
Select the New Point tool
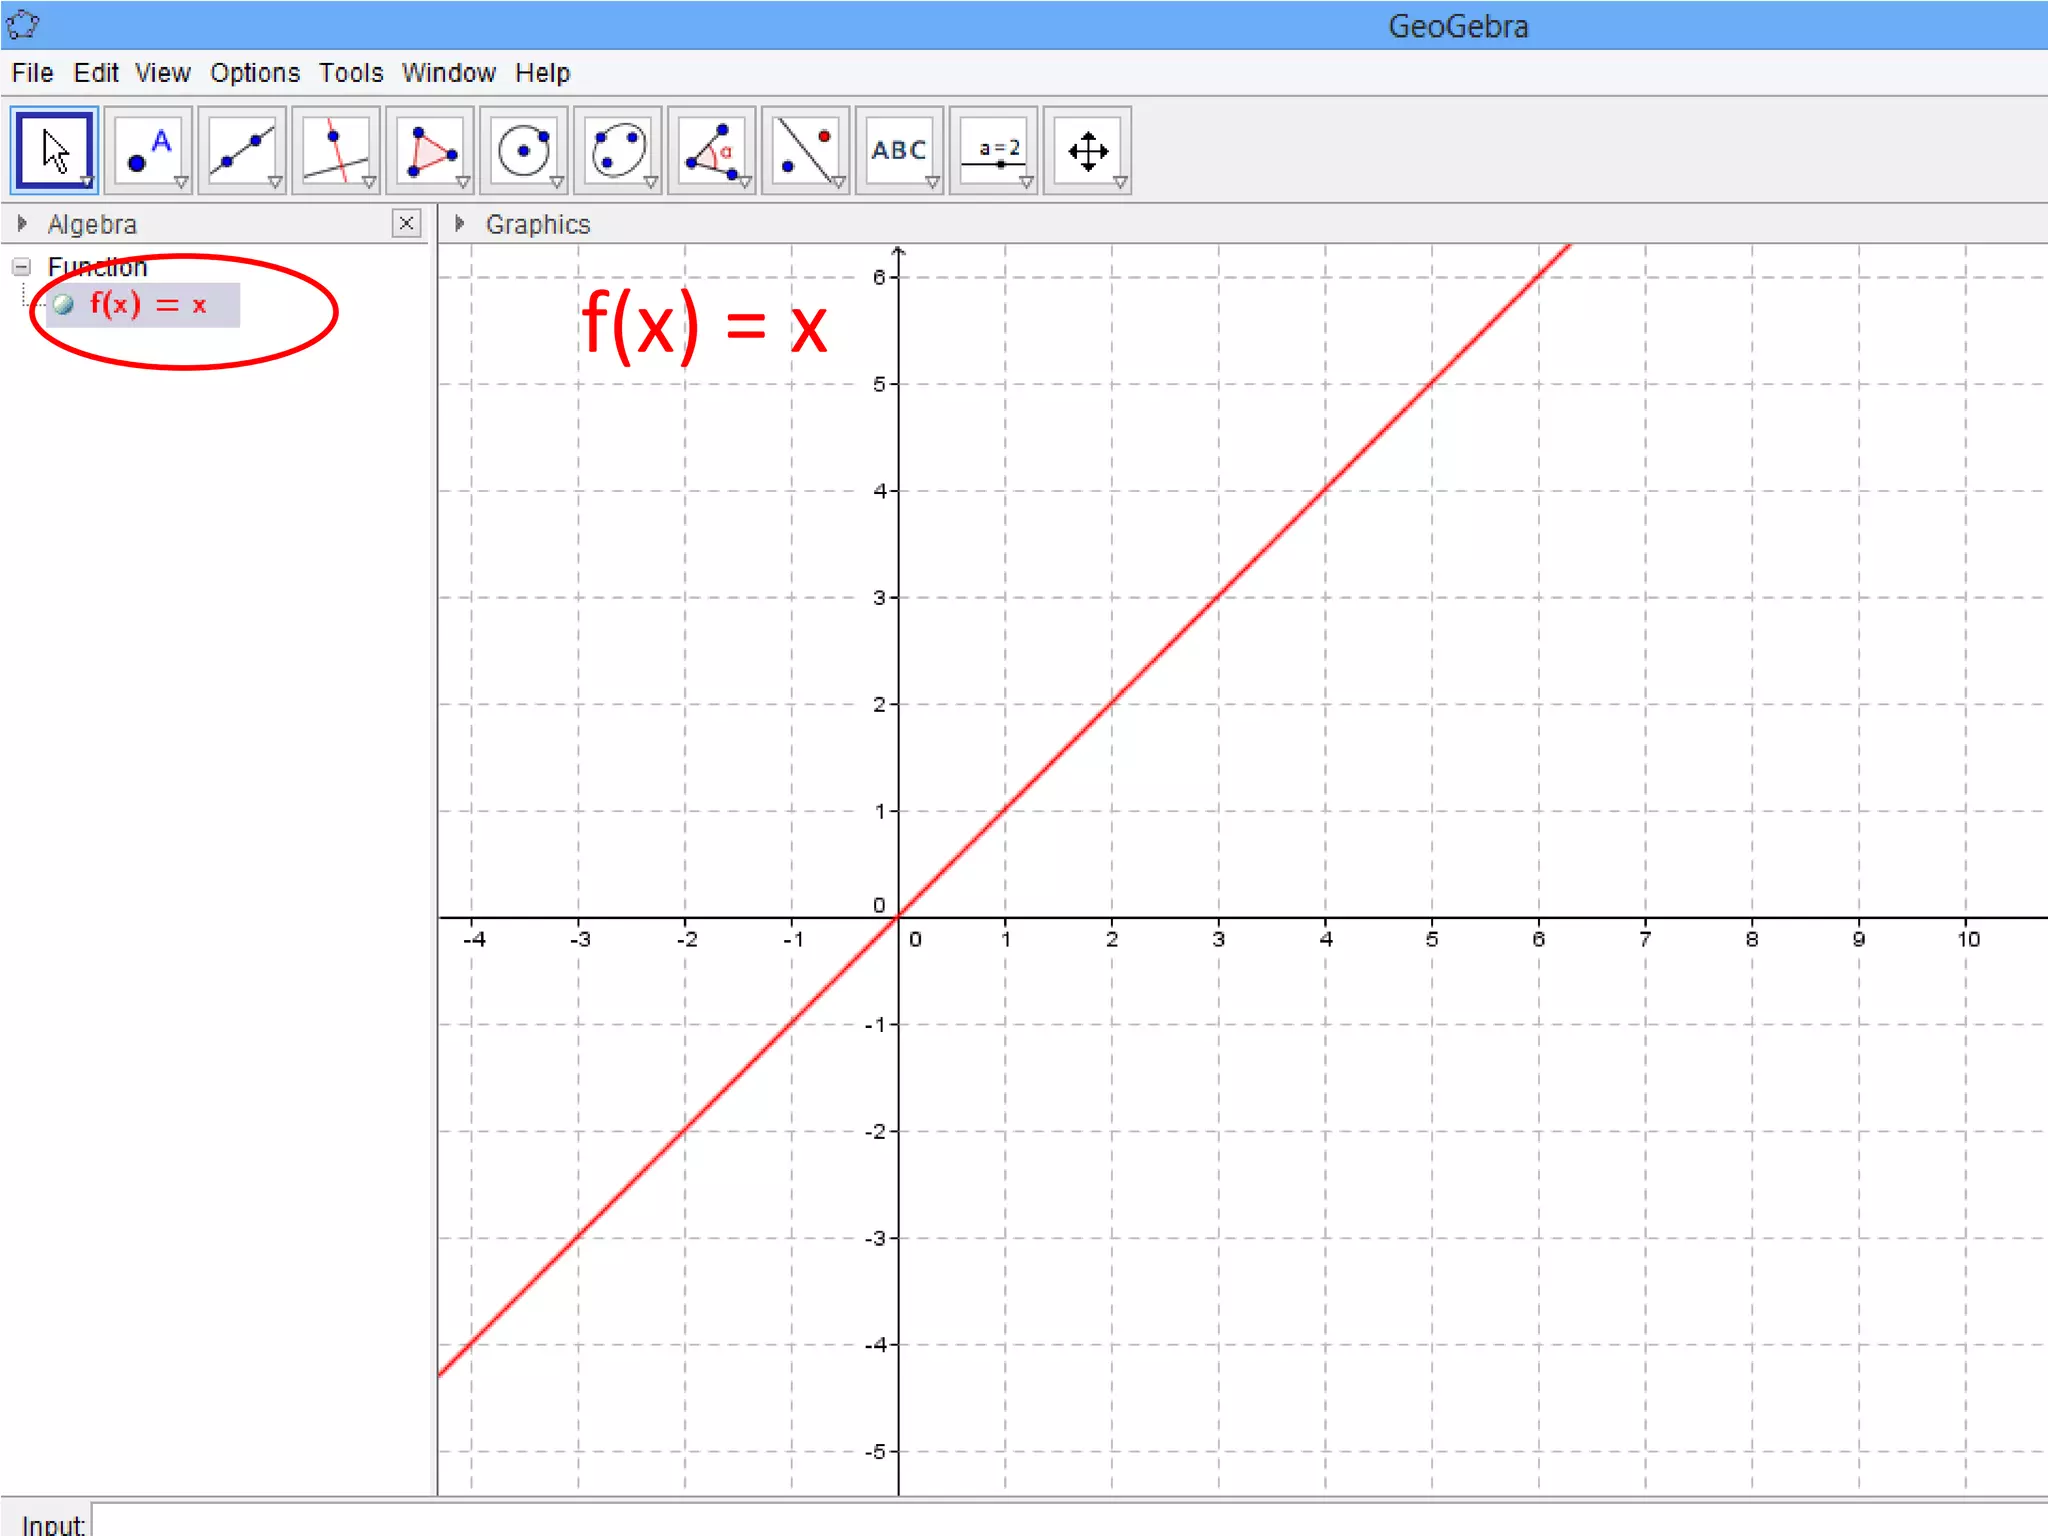[x=148, y=150]
